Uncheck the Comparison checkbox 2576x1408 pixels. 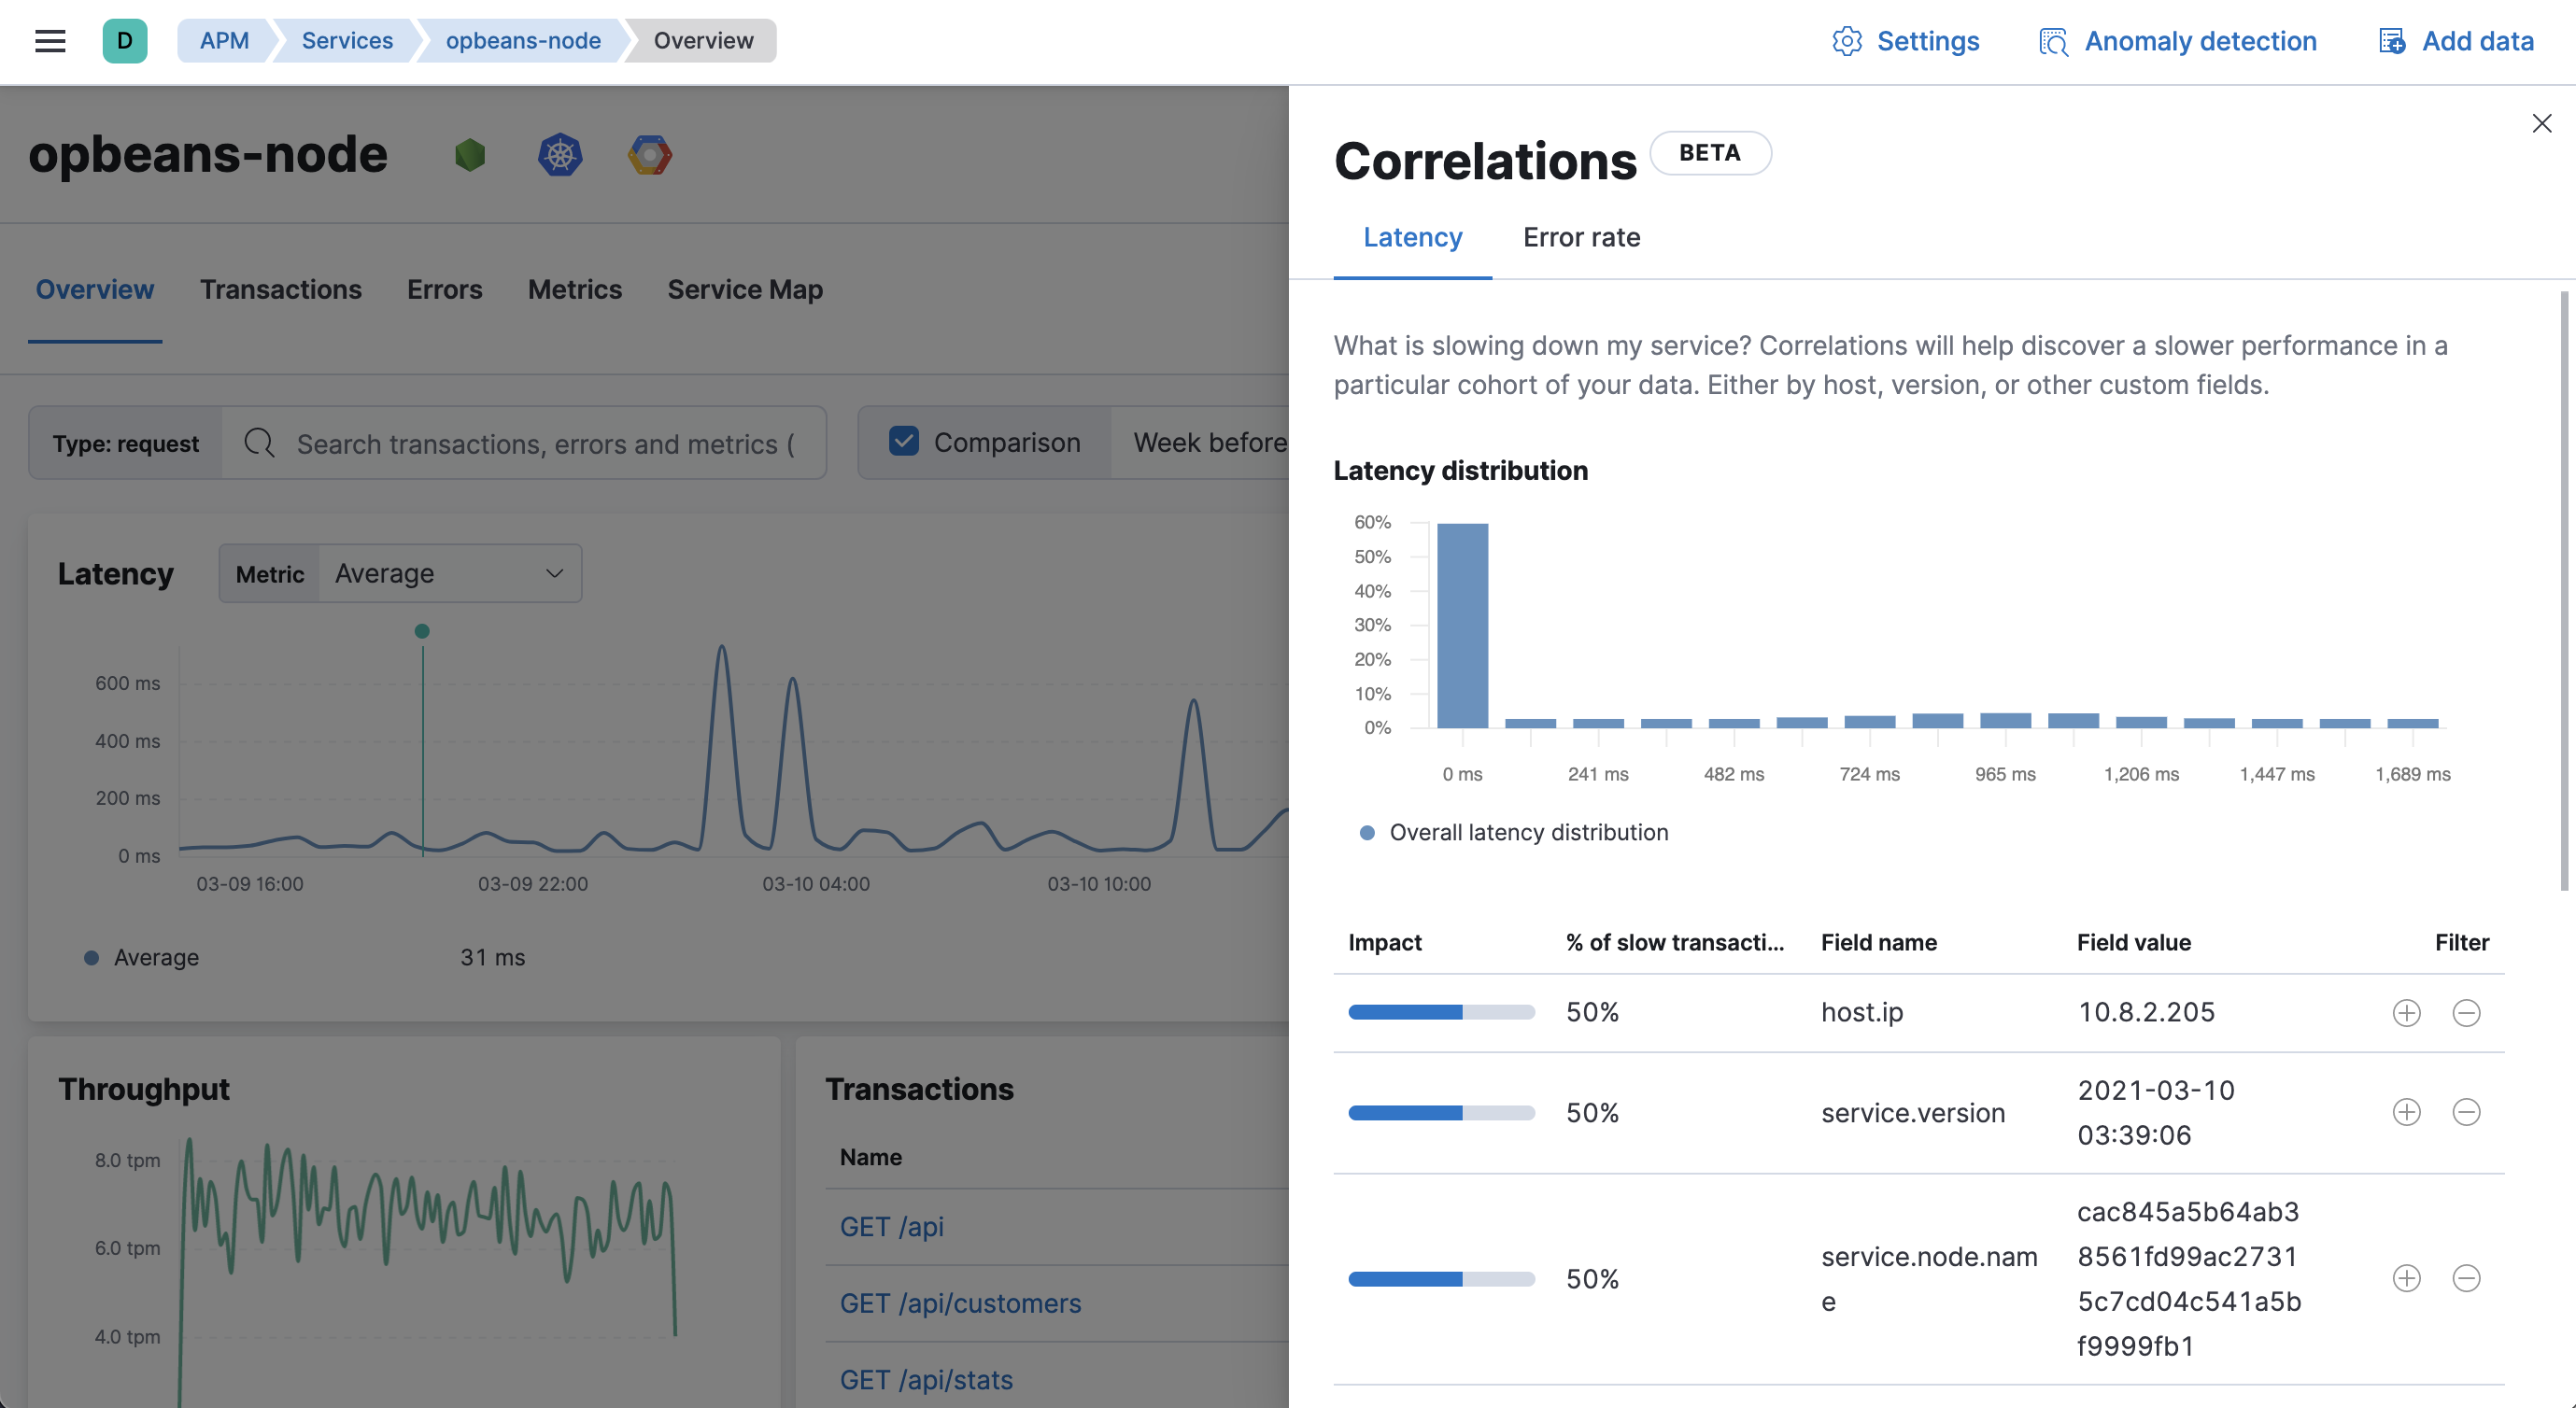pyautogui.click(x=904, y=442)
